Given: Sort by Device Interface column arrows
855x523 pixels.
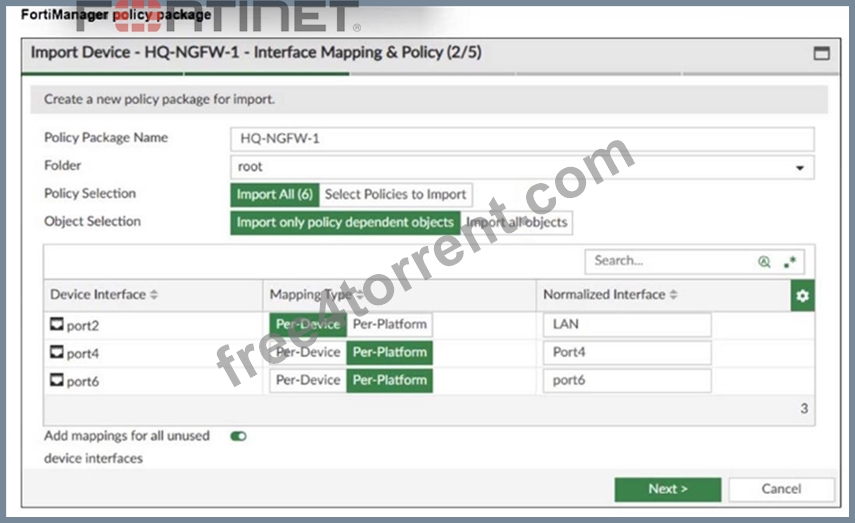Looking at the screenshot, I should tap(154, 294).
